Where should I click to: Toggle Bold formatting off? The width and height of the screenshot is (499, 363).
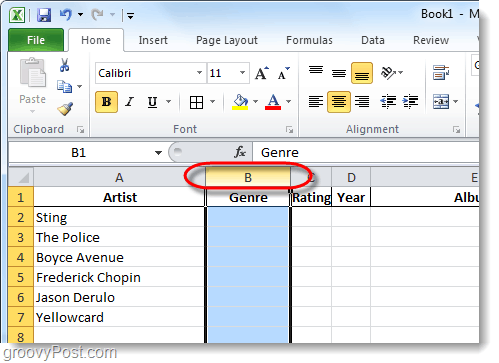tap(106, 102)
